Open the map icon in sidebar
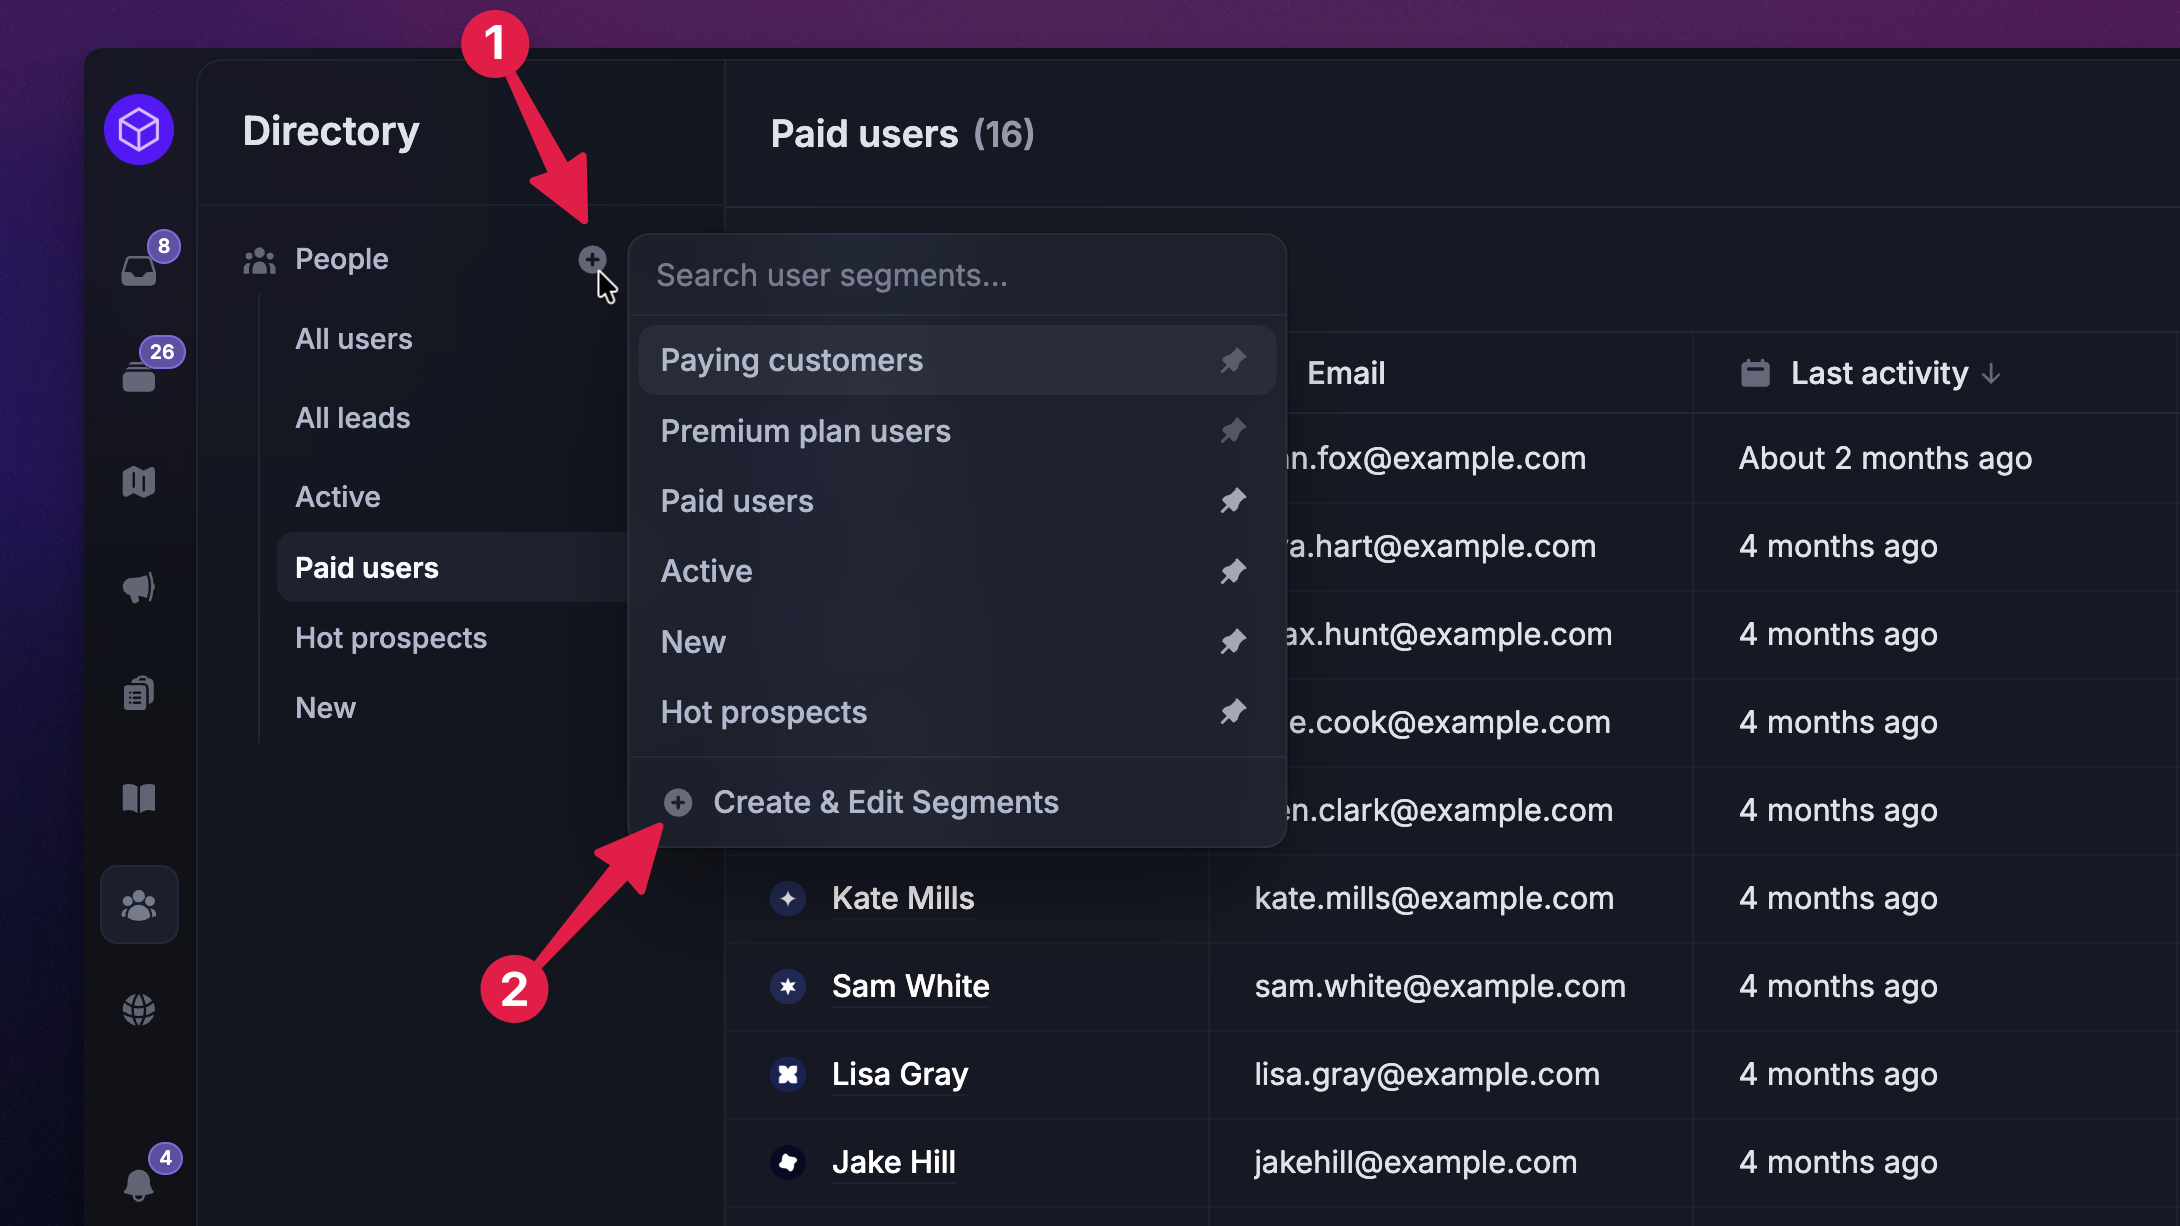Image resolution: width=2180 pixels, height=1226 pixels. pyautogui.click(x=139, y=482)
